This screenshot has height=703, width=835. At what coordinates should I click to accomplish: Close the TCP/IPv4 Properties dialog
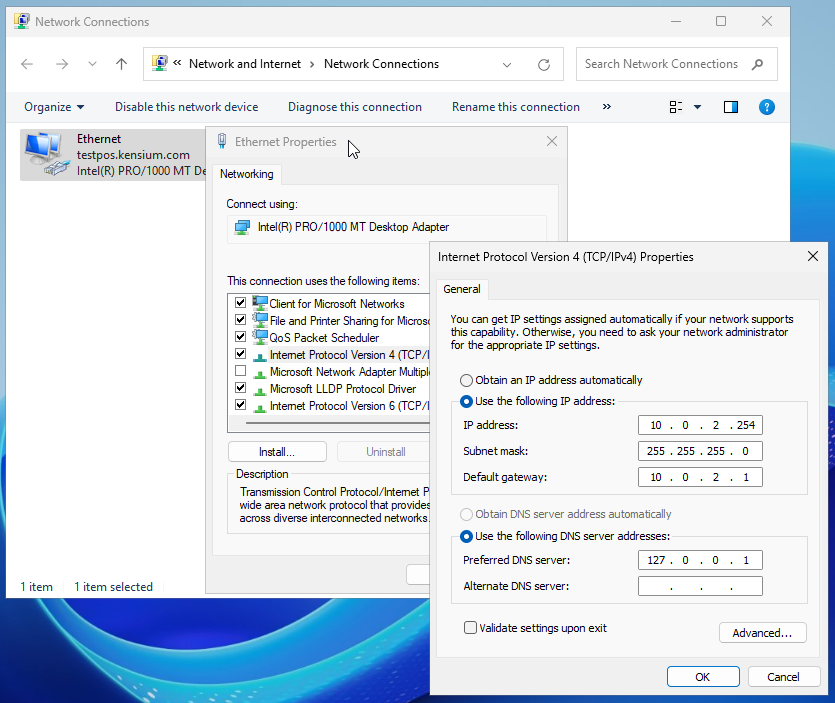[813, 256]
